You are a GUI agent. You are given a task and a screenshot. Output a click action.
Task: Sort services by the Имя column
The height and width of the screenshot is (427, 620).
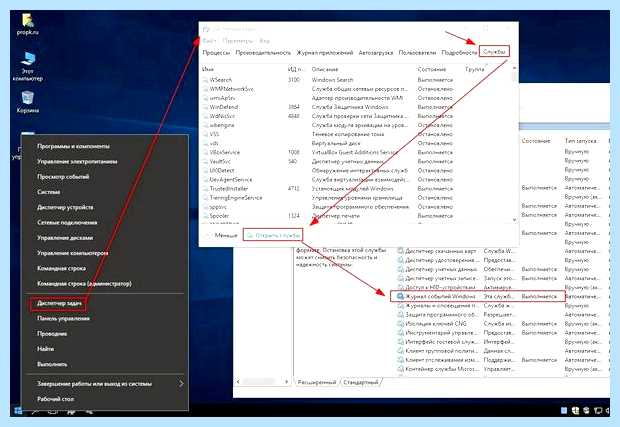point(208,69)
